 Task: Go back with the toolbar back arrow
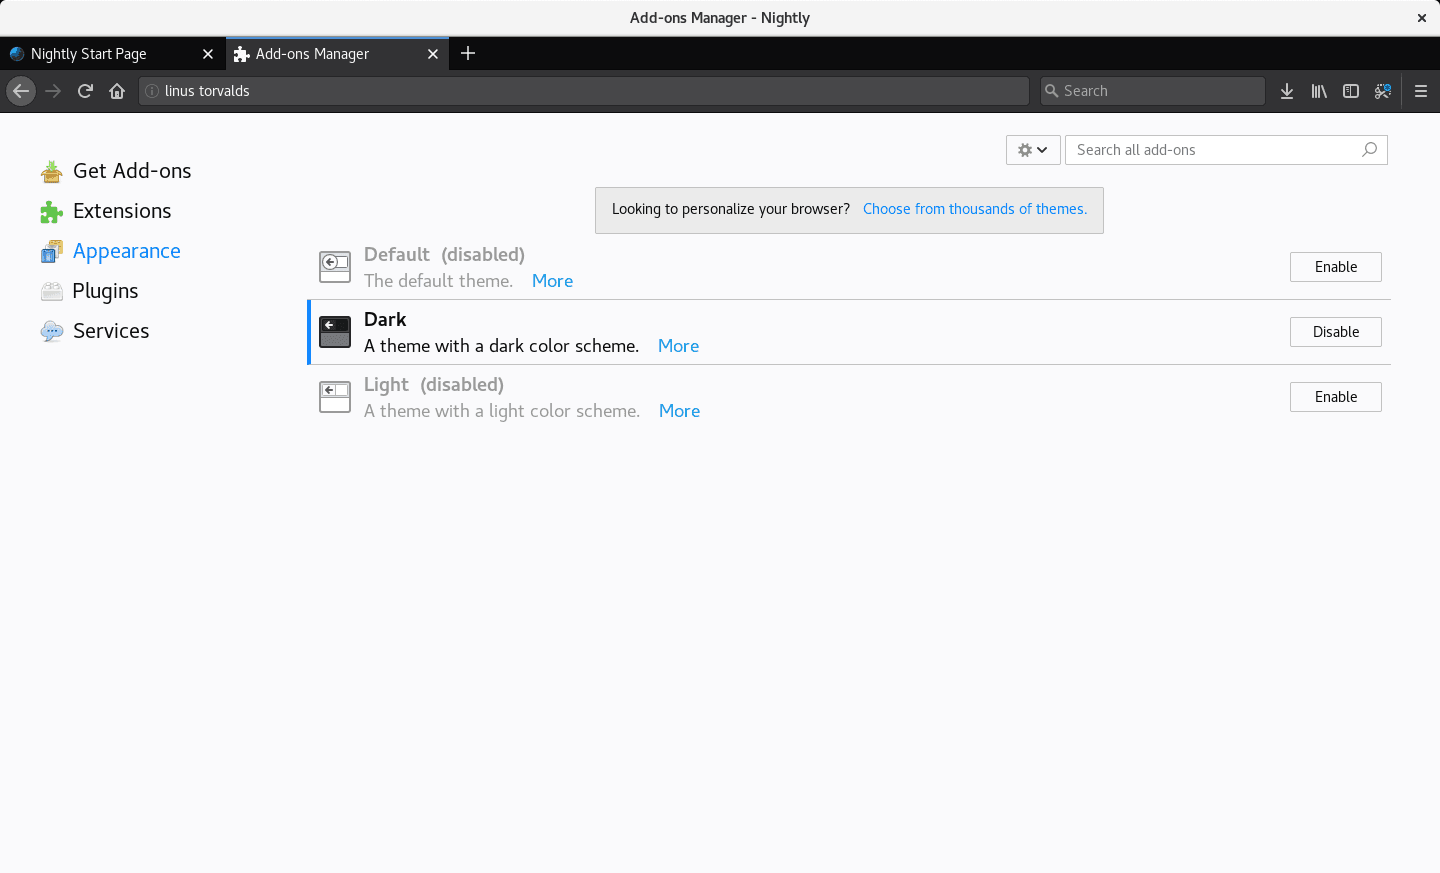coord(21,91)
